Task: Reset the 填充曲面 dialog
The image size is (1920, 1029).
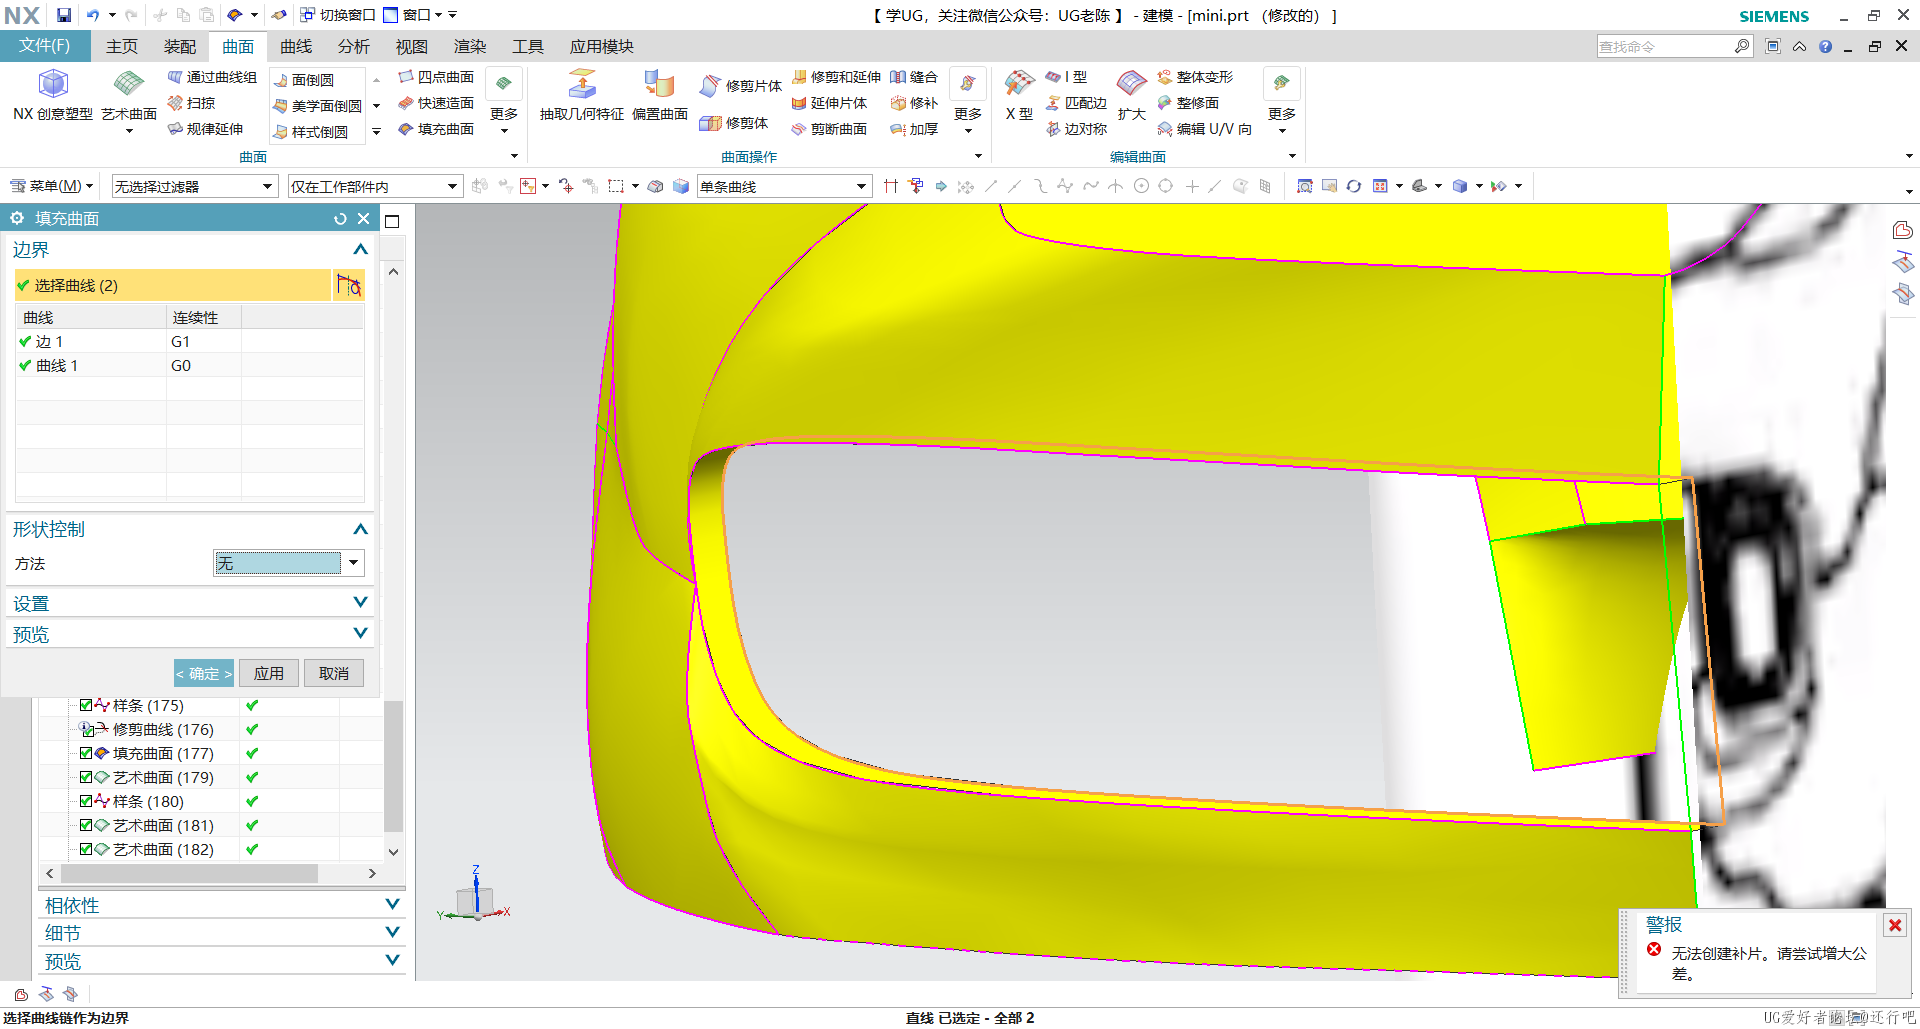Action: [x=340, y=218]
